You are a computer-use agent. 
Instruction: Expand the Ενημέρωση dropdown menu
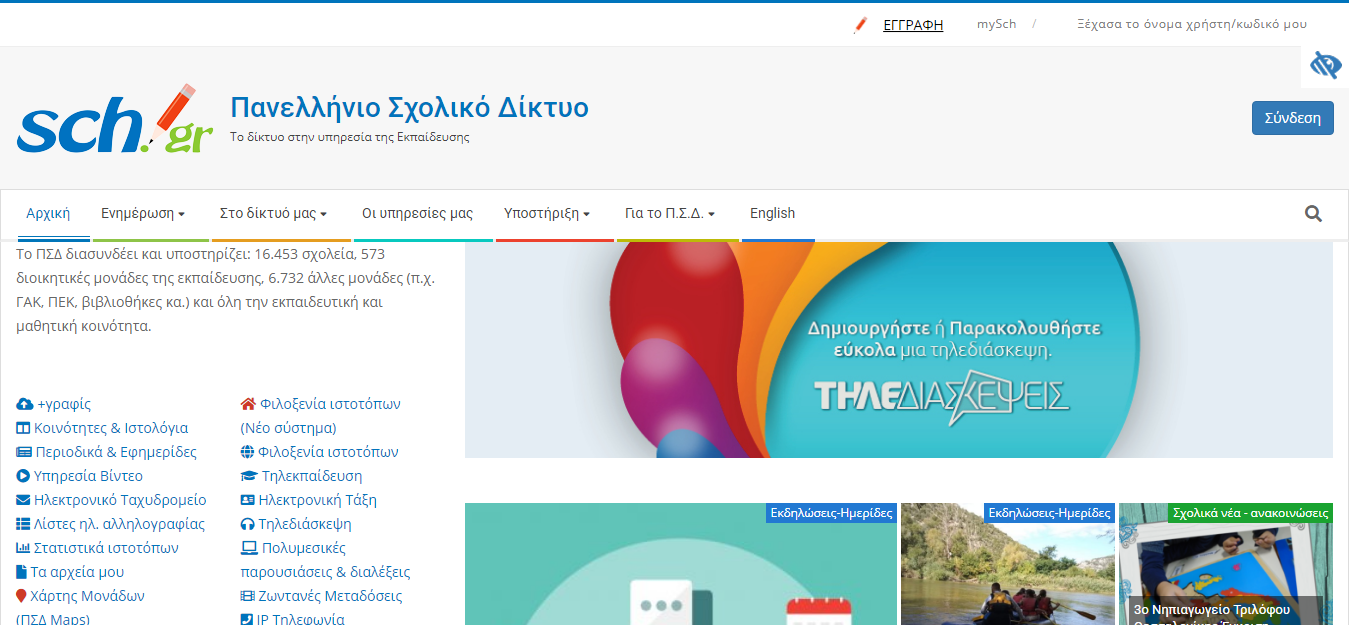pos(143,213)
